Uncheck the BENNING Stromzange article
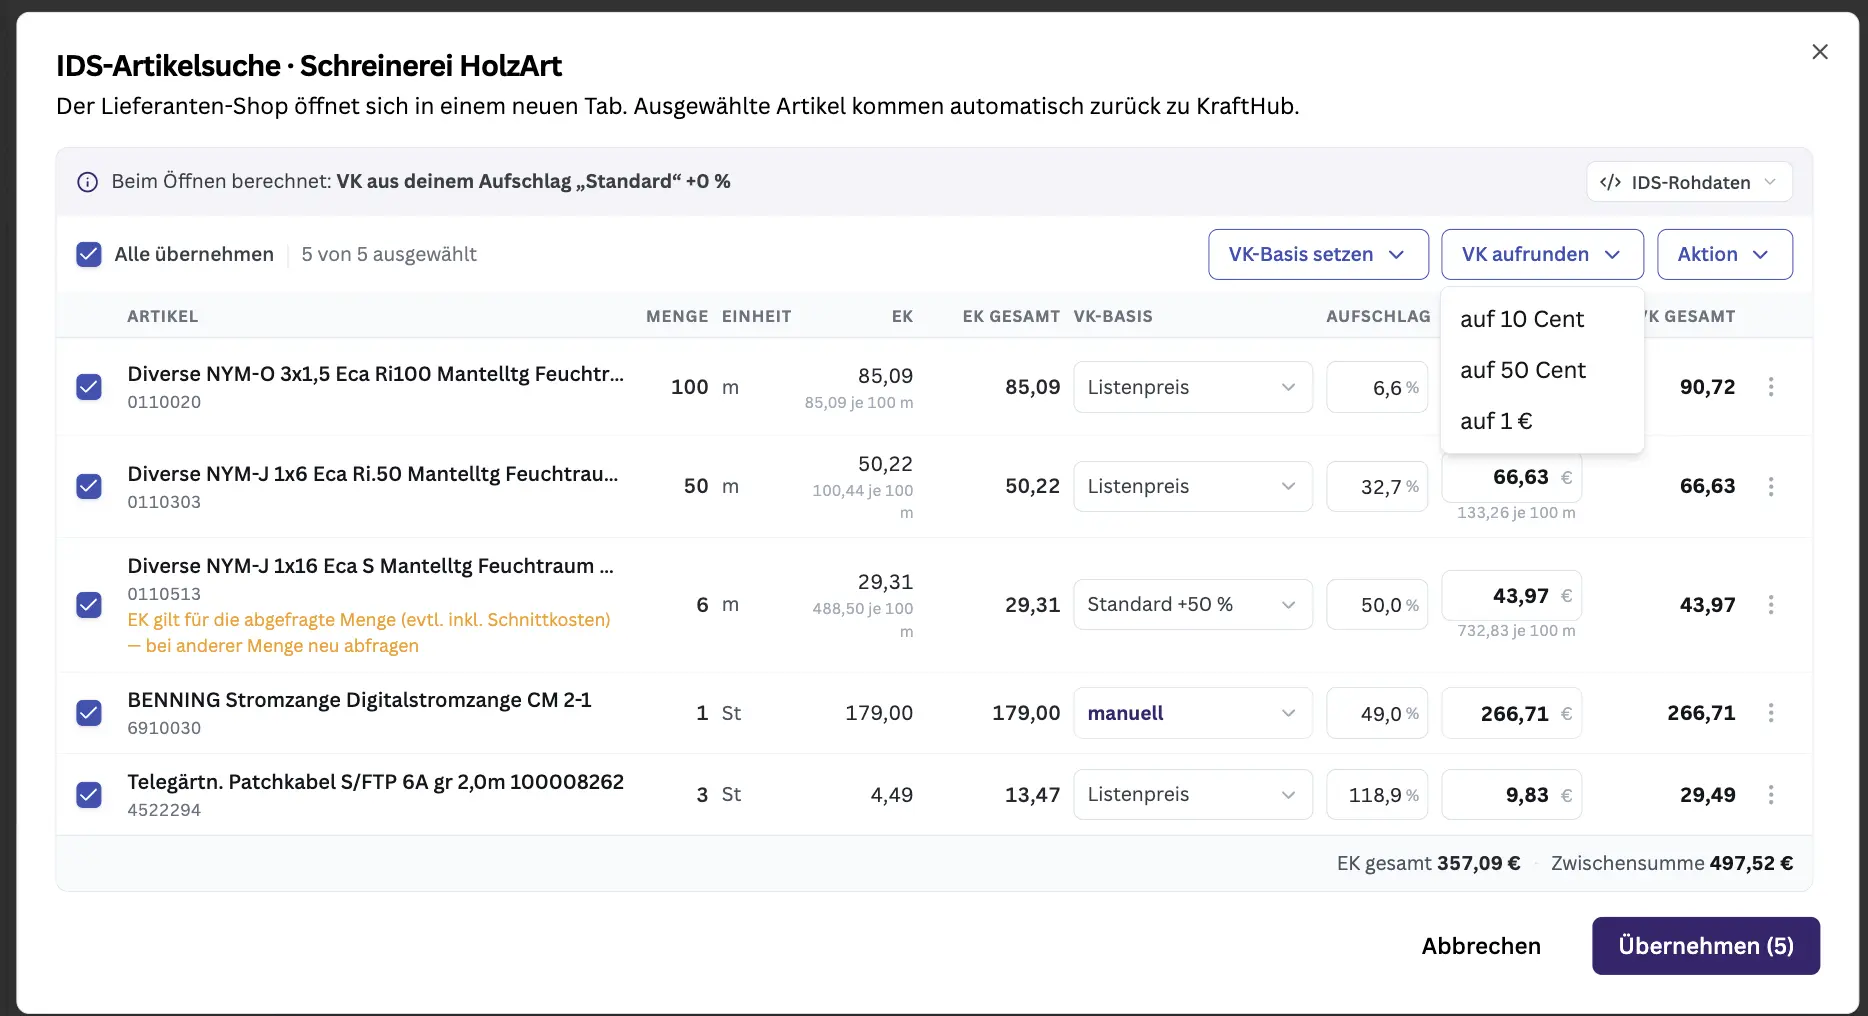The width and height of the screenshot is (1868, 1016). [89, 713]
